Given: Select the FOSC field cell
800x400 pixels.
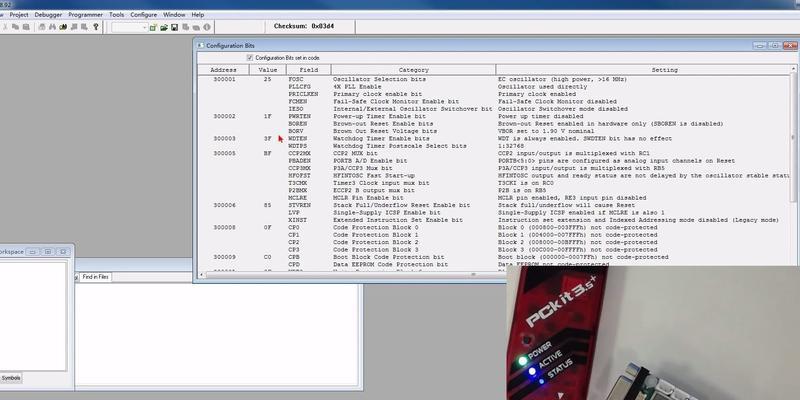Looking at the screenshot, I should tap(296, 80).
